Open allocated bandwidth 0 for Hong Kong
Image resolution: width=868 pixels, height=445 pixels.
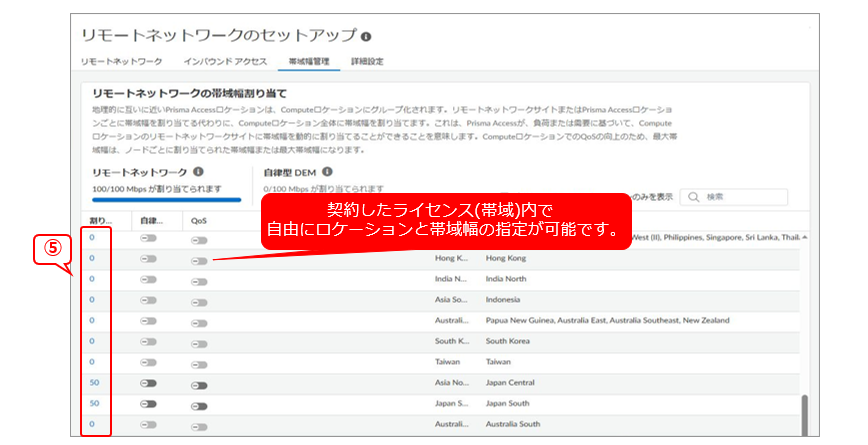coord(92,258)
